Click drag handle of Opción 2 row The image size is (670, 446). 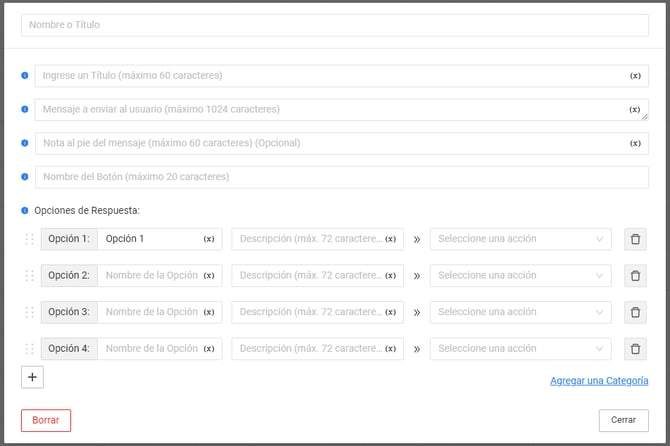tap(29, 276)
